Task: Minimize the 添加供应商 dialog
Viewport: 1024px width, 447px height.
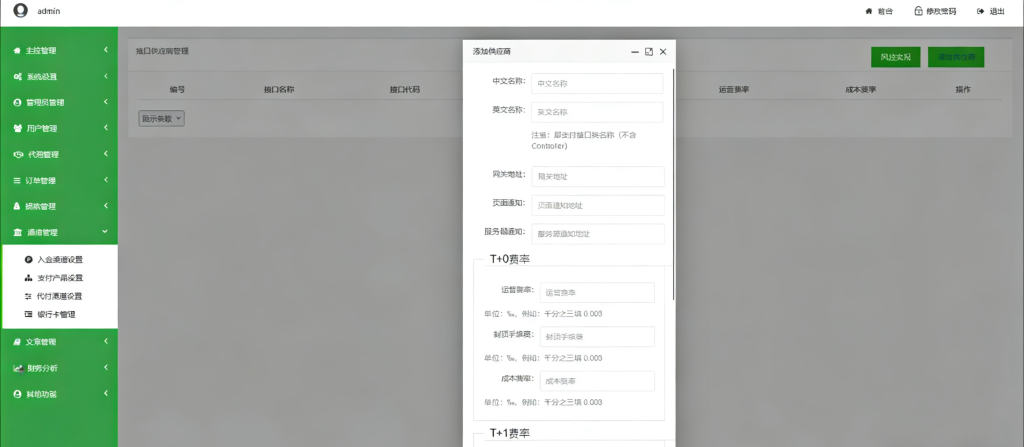Action: [x=634, y=52]
